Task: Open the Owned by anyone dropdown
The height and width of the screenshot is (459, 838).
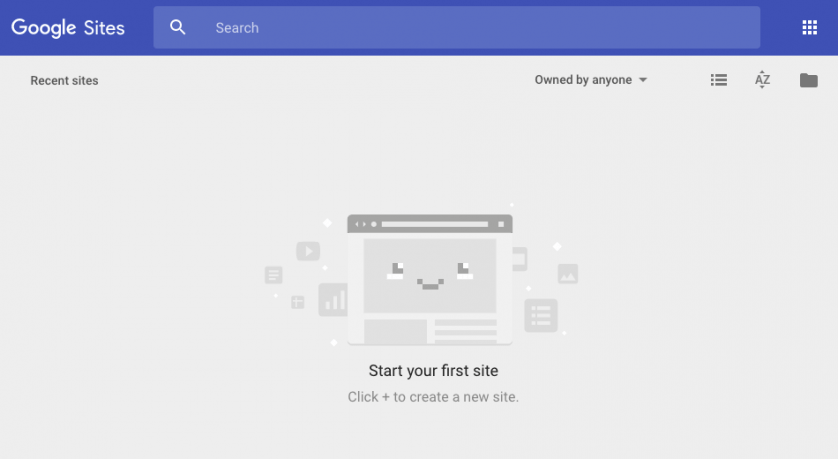Action: (x=591, y=80)
